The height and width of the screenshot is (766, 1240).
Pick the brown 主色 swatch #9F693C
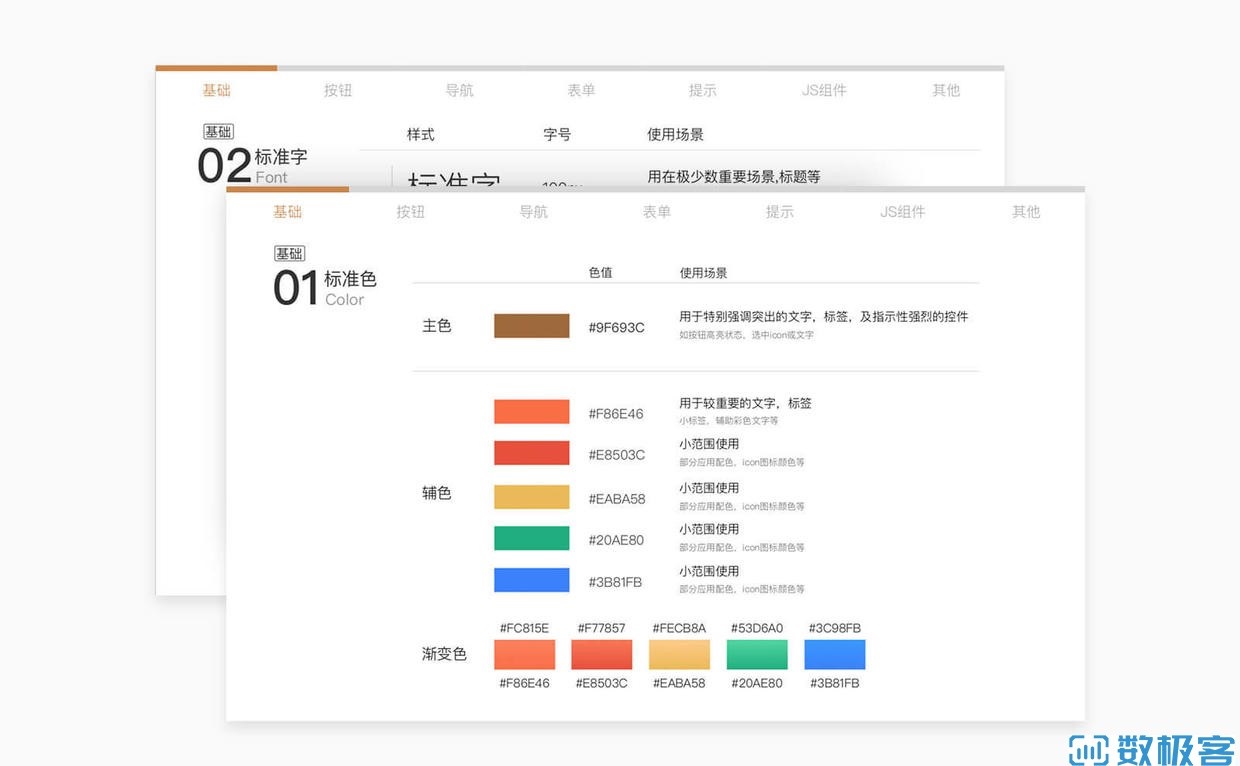[531, 326]
